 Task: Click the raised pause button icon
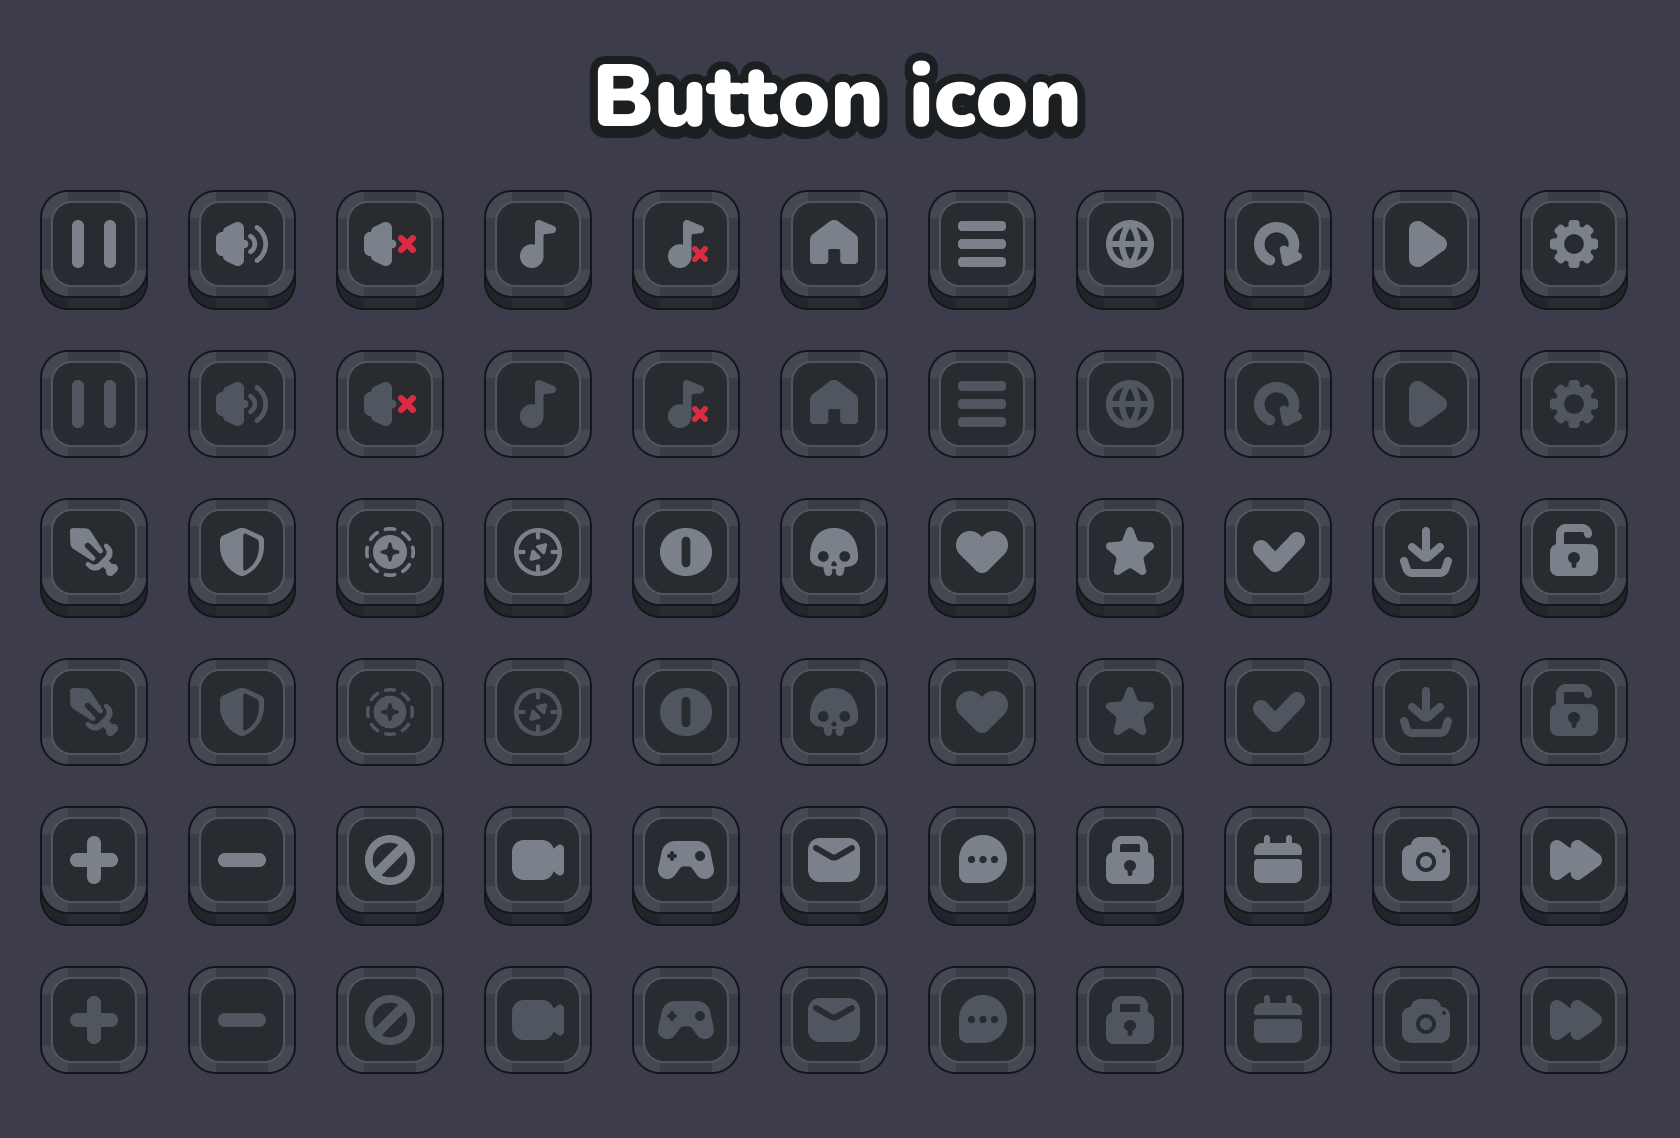point(94,248)
